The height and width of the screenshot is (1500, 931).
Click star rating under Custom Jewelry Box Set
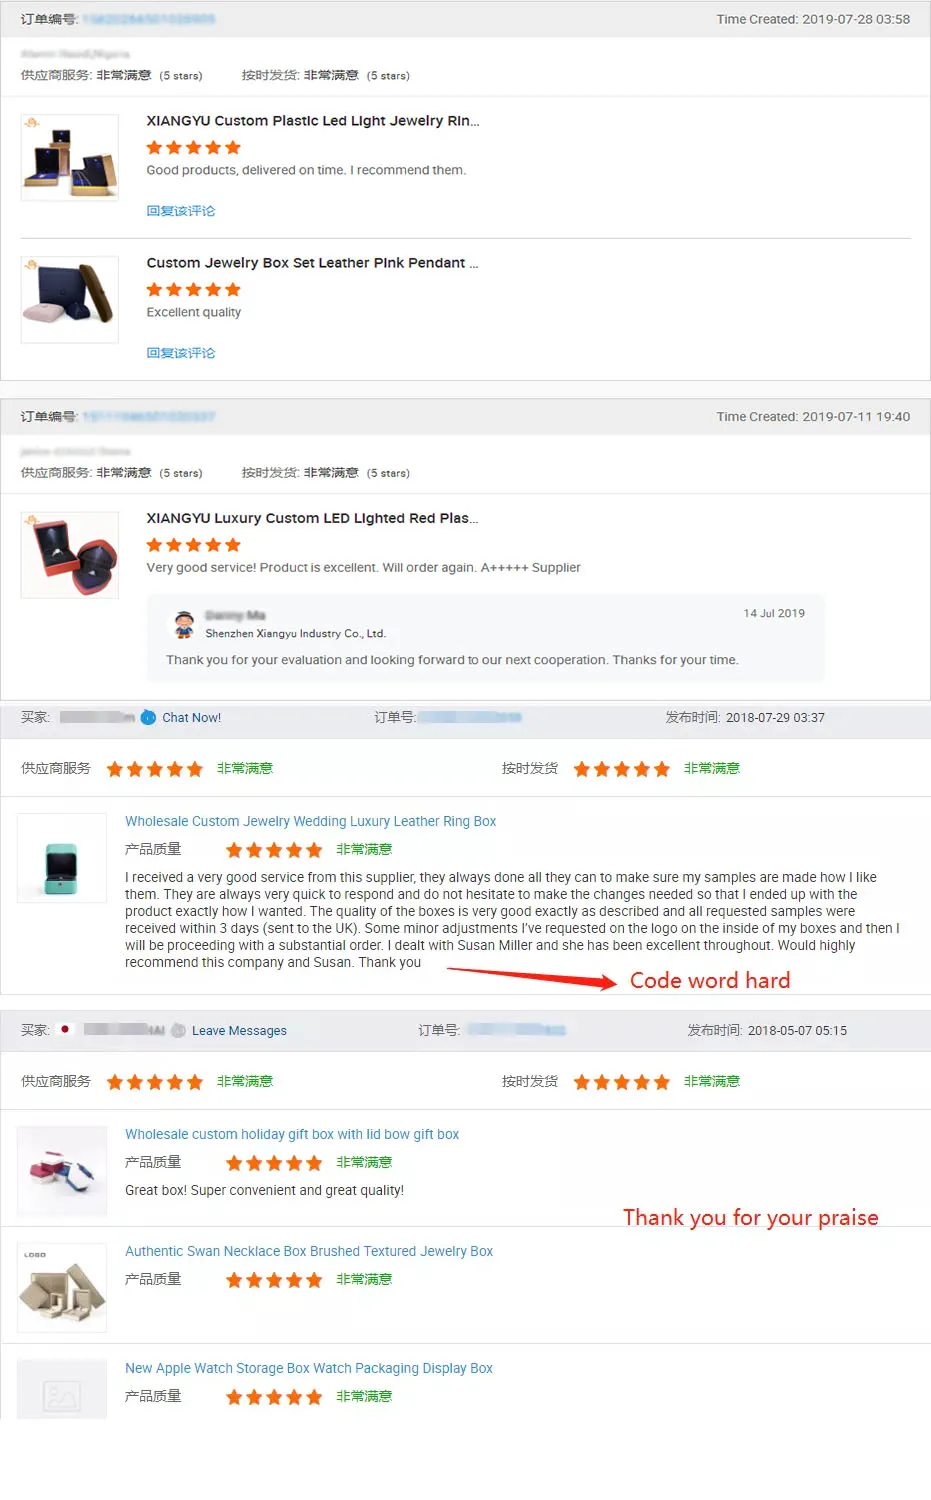[194, 290]
